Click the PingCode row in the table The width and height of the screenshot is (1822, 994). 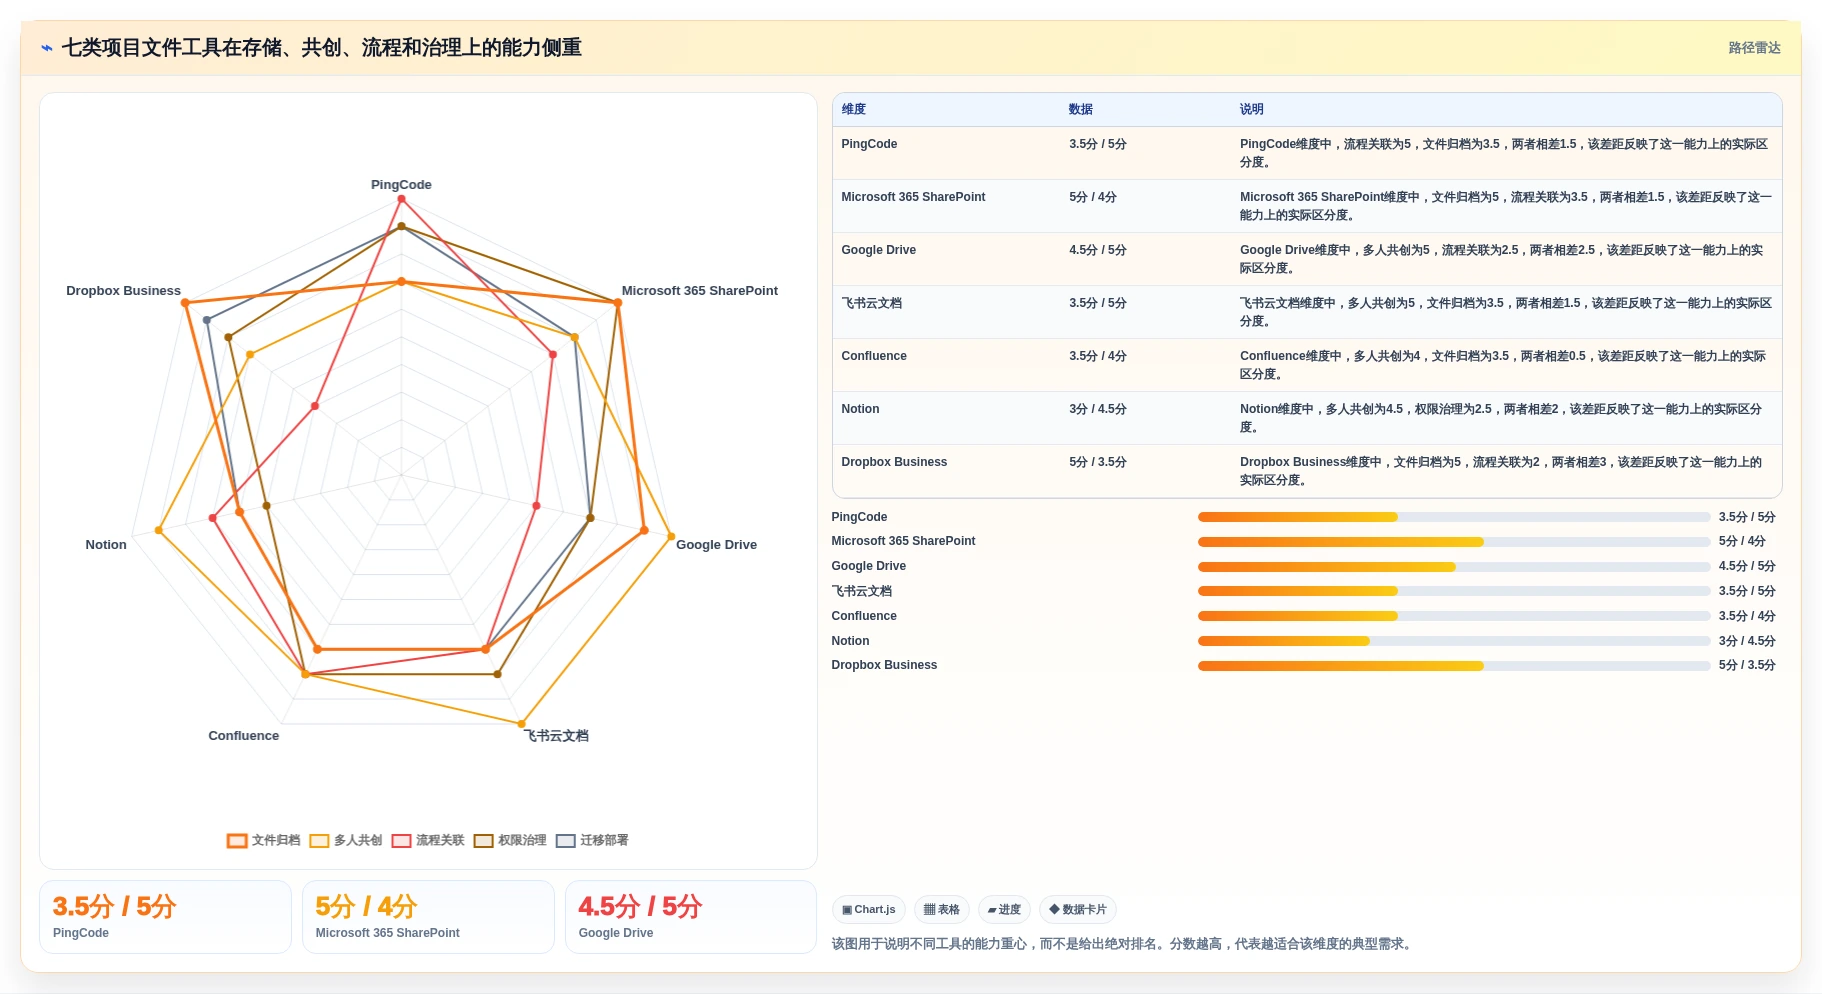point(1307,153)
